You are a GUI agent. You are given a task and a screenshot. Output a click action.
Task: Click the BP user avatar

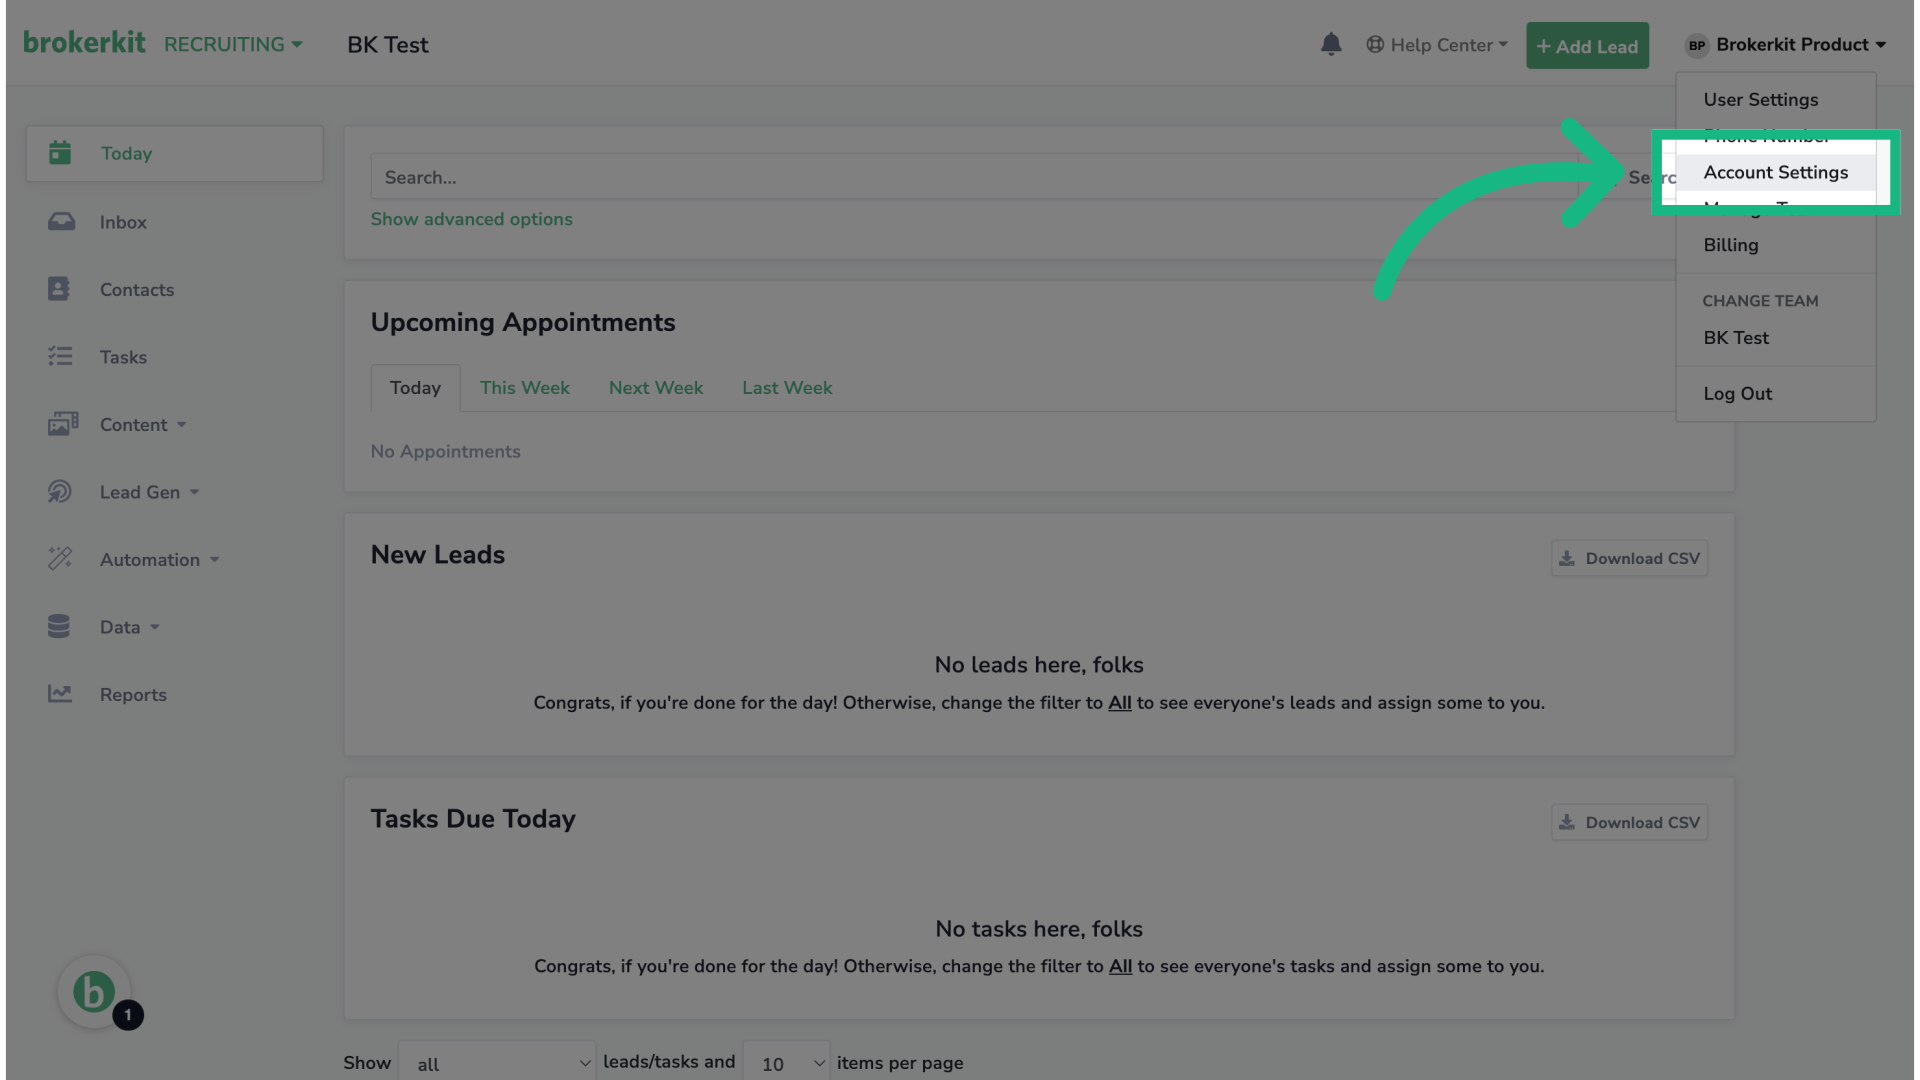1697,45
